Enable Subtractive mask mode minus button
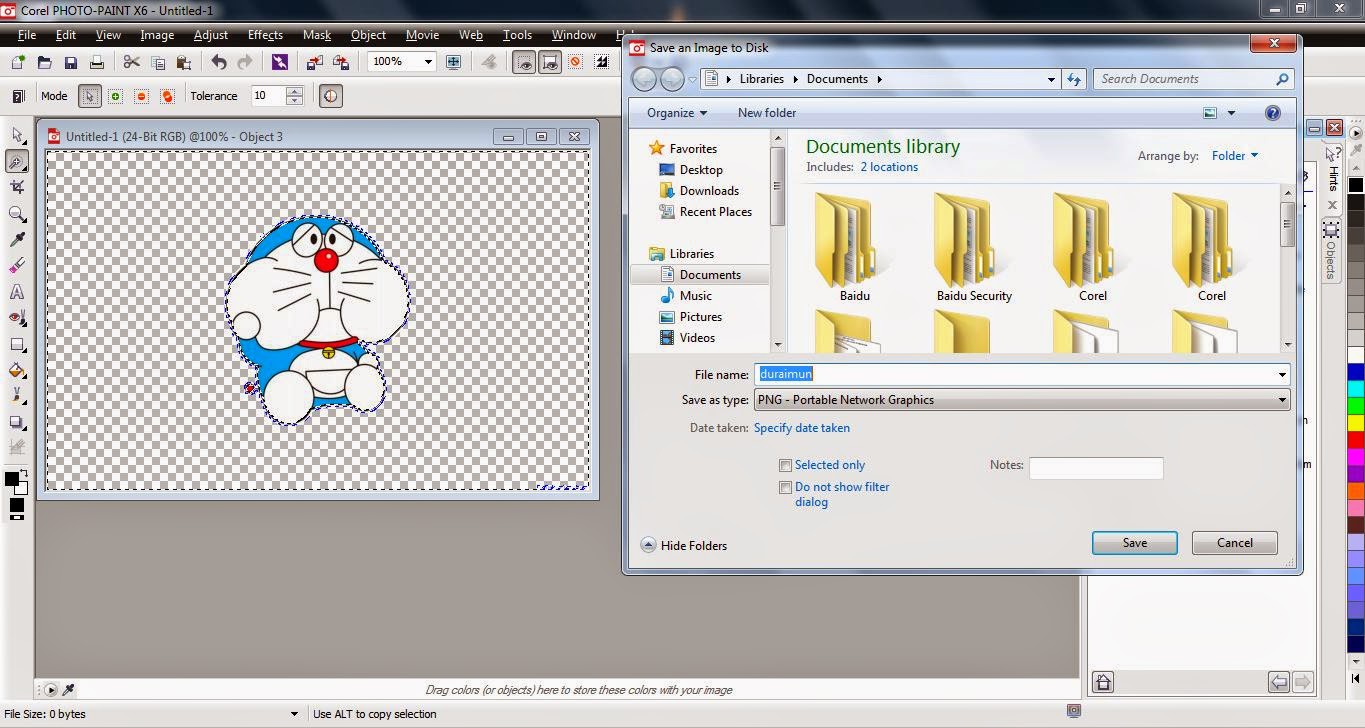 coord(142,96)
